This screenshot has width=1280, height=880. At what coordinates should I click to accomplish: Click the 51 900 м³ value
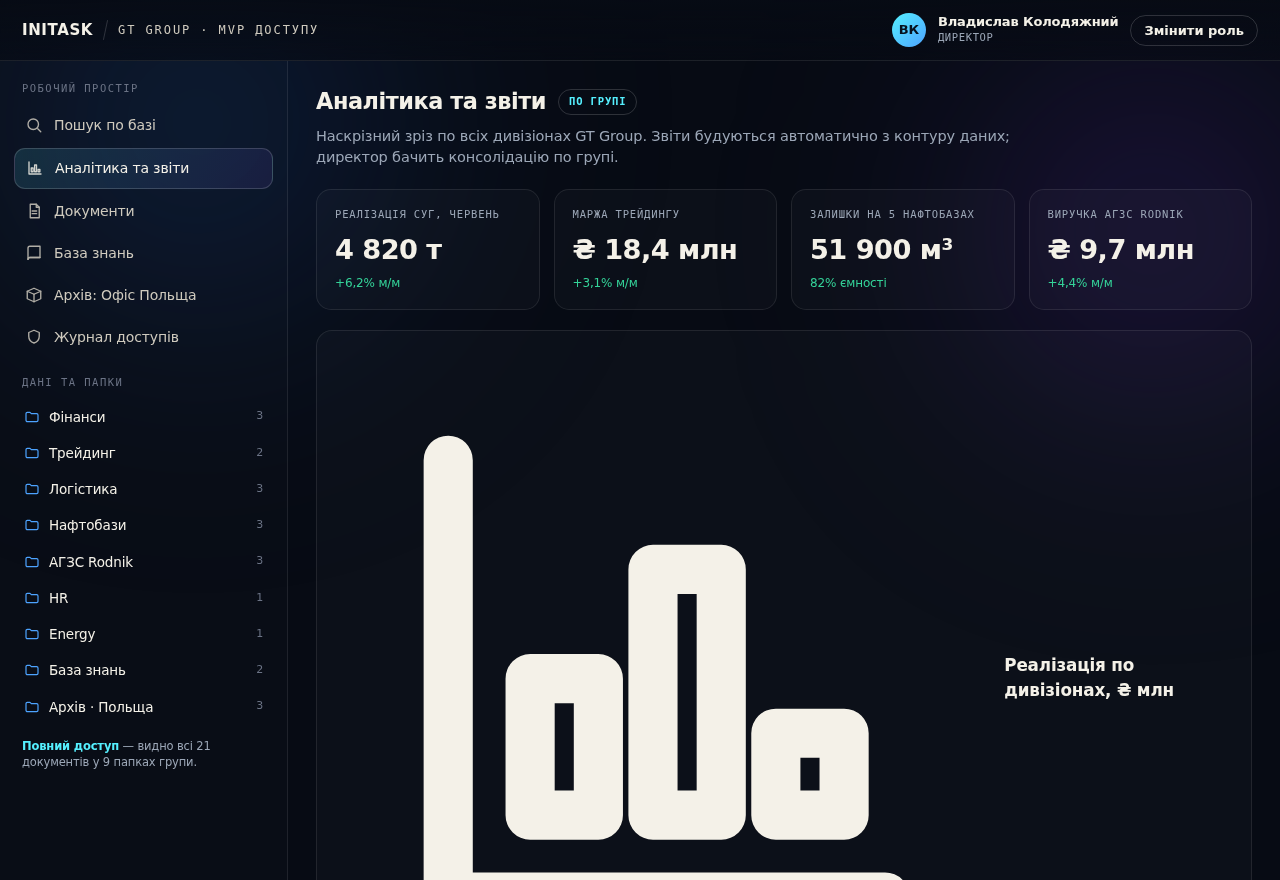pyautogui.click(x=881, y=249)
